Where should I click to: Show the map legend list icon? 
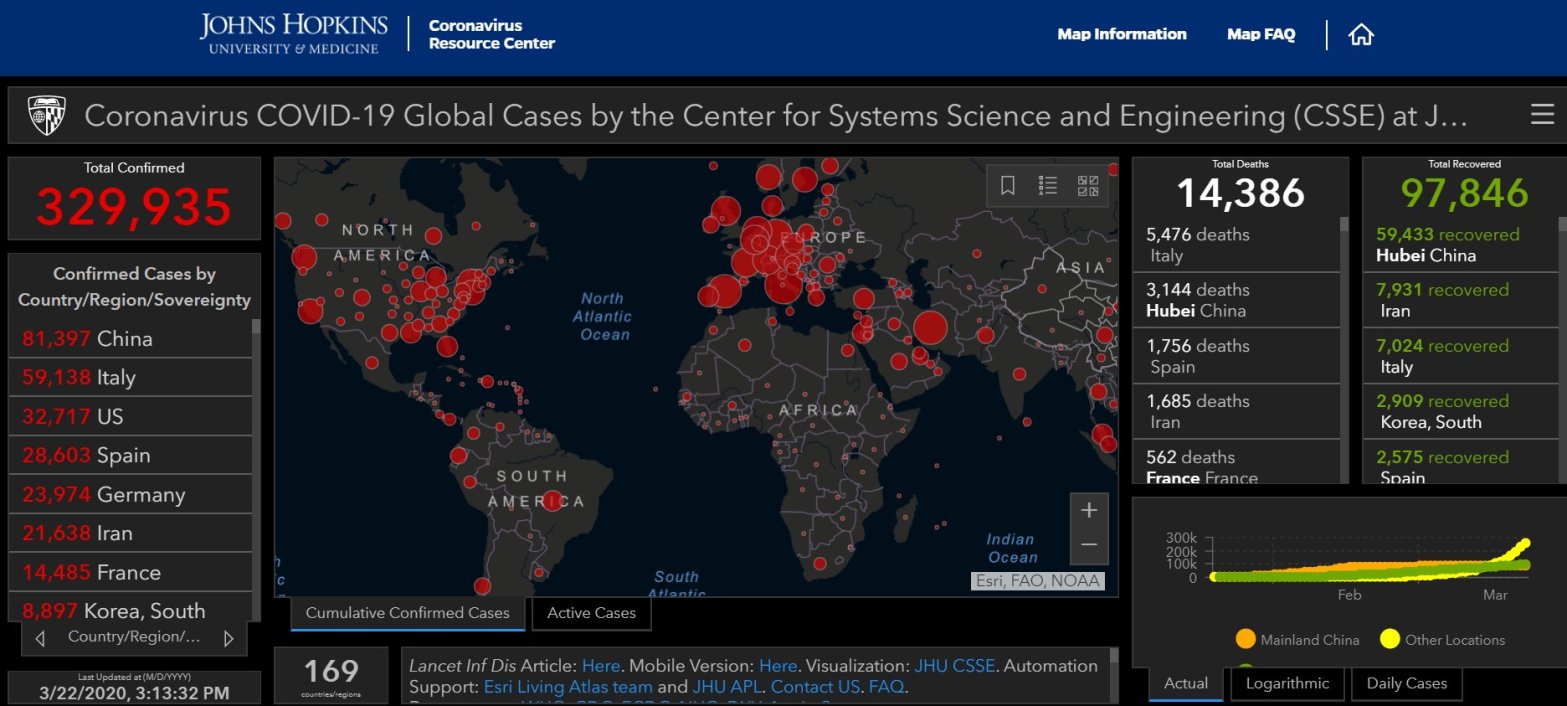(x=1048, y=186)
